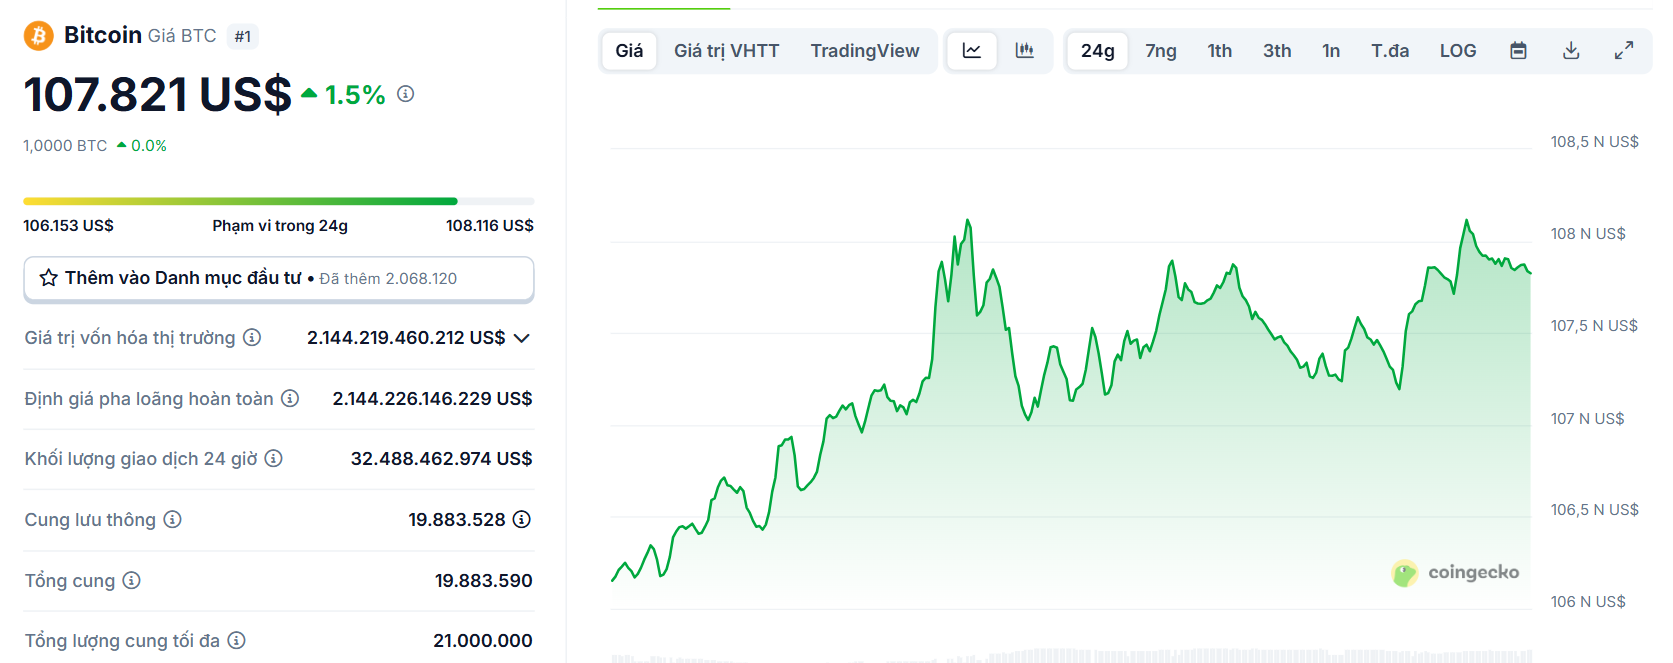The width and height of the screenshot is (1673, 663).
Task: Toggle LOG scale on chart
Action: tap(1458, 51)
